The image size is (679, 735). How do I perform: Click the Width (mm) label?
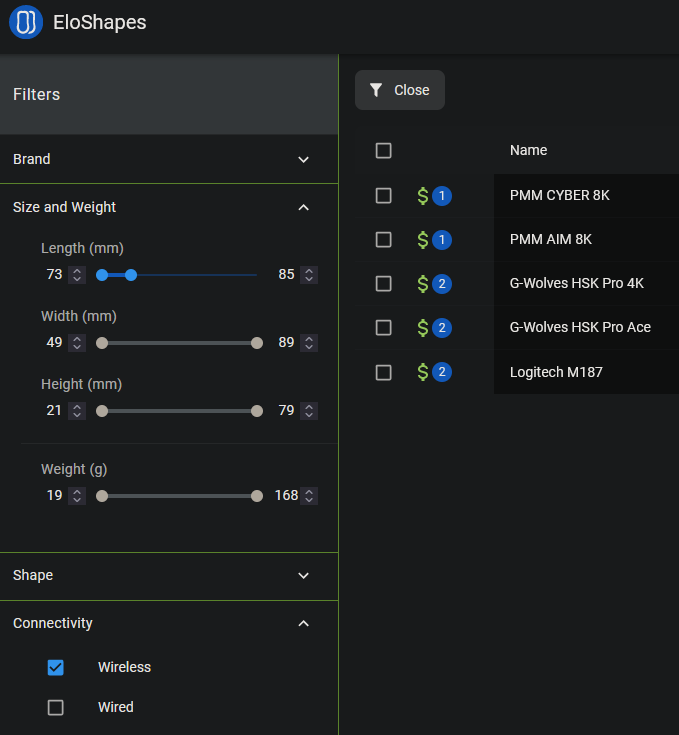pos(79,316)
